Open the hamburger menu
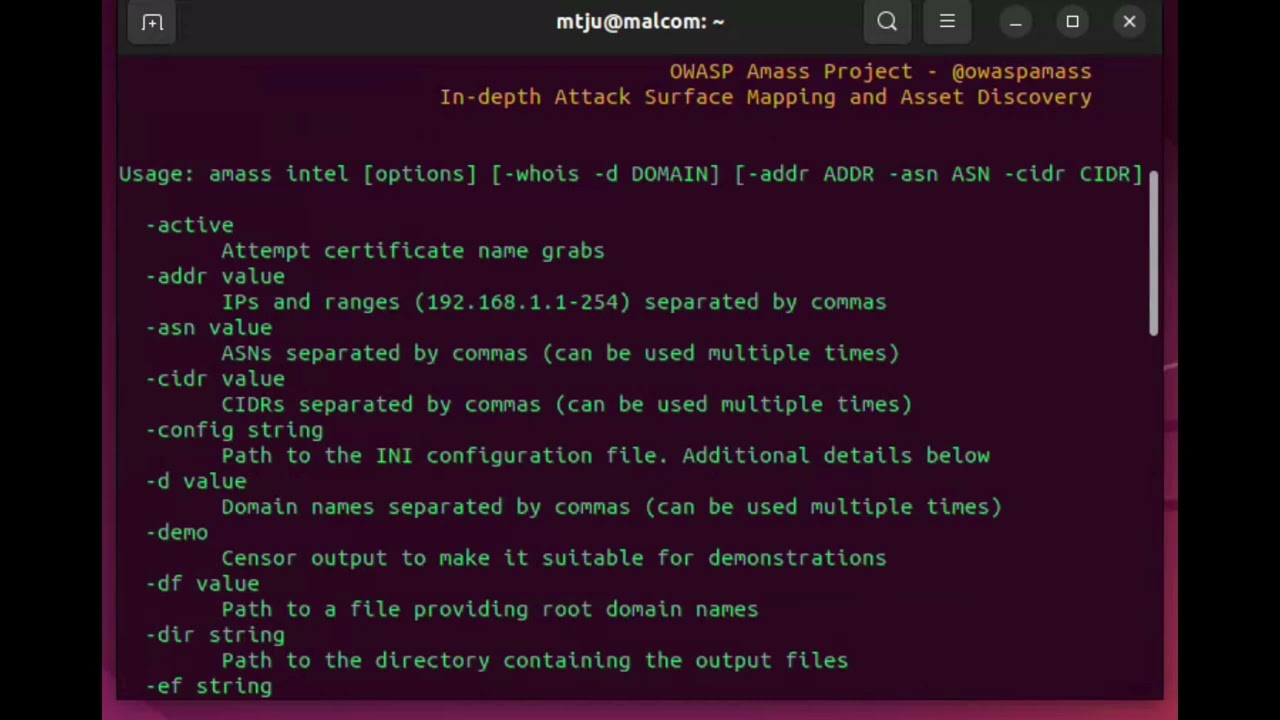Image resolution: width=1280 pixels, height=720 pixels. coord(947,22)
